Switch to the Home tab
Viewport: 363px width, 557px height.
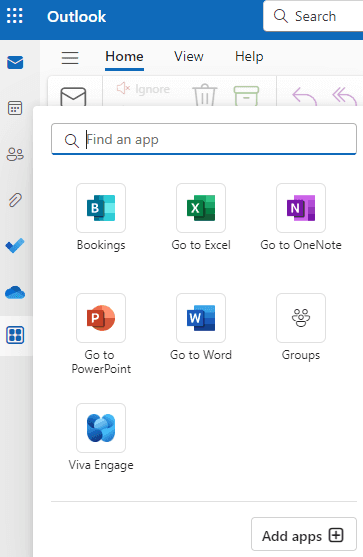coord(124,57)
